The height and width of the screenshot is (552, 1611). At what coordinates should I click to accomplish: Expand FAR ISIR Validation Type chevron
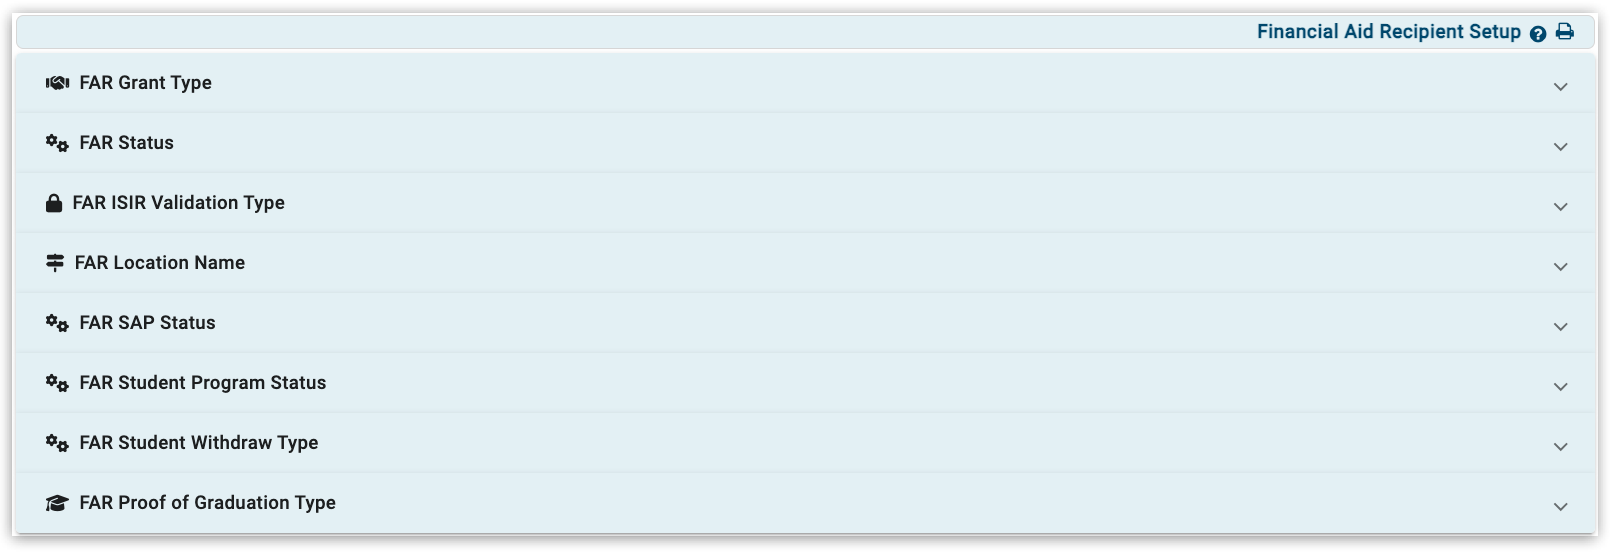[x=1560, y=207]
